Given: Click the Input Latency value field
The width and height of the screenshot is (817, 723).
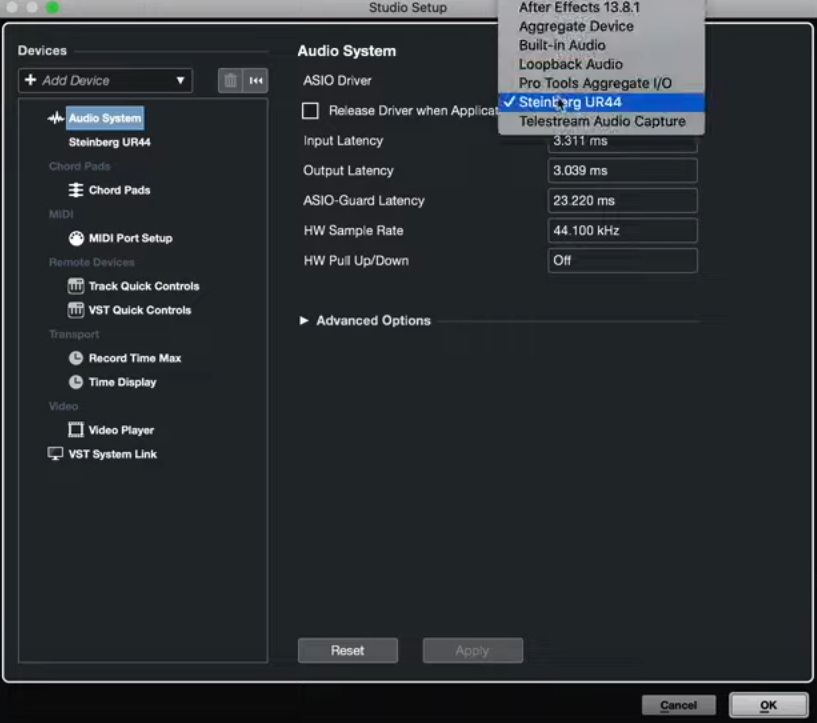Looking at the screenshot, I should click(x=623, y=142).
